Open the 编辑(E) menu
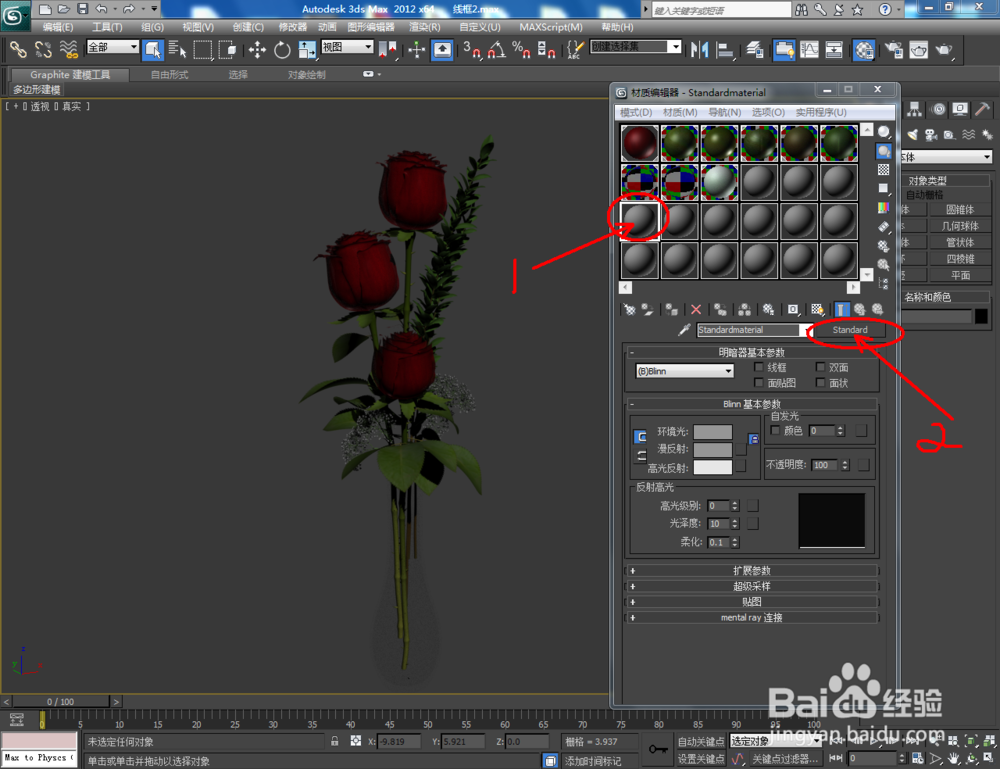This screenshot has height=769, width=1000. (57, 27)
